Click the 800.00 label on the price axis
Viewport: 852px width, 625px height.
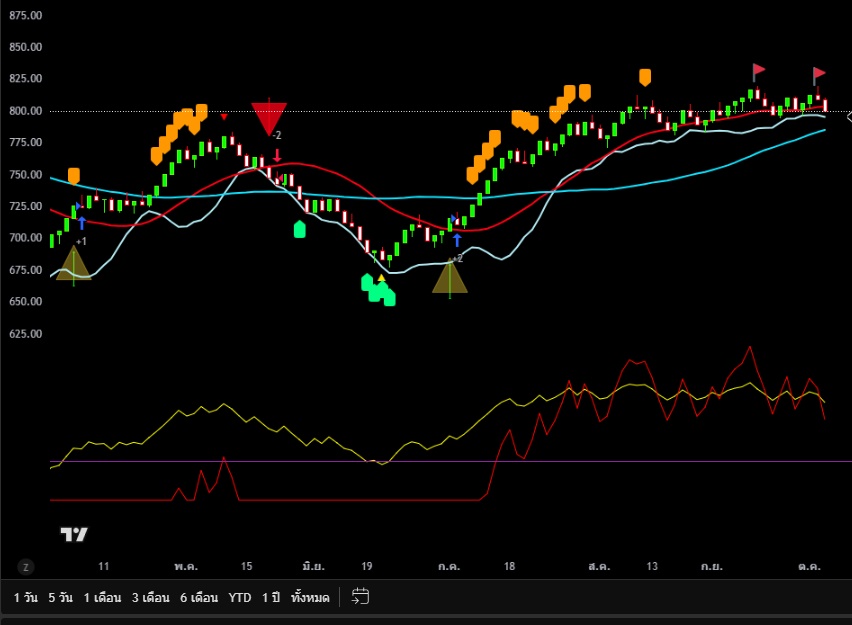[x=25, y=111]
